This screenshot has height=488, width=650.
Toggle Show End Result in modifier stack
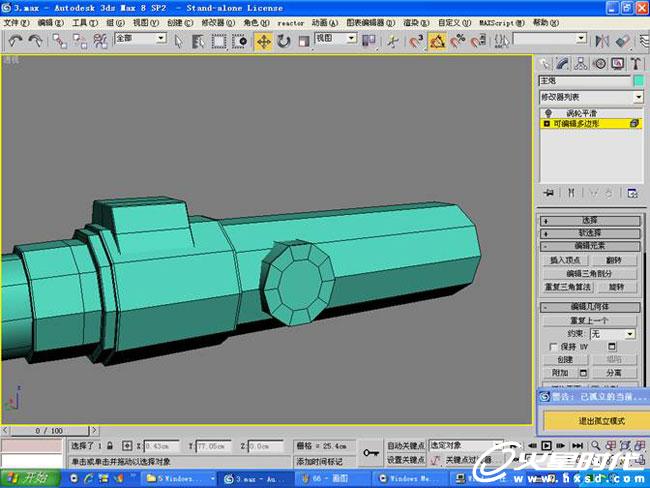[x=571, y=193]
